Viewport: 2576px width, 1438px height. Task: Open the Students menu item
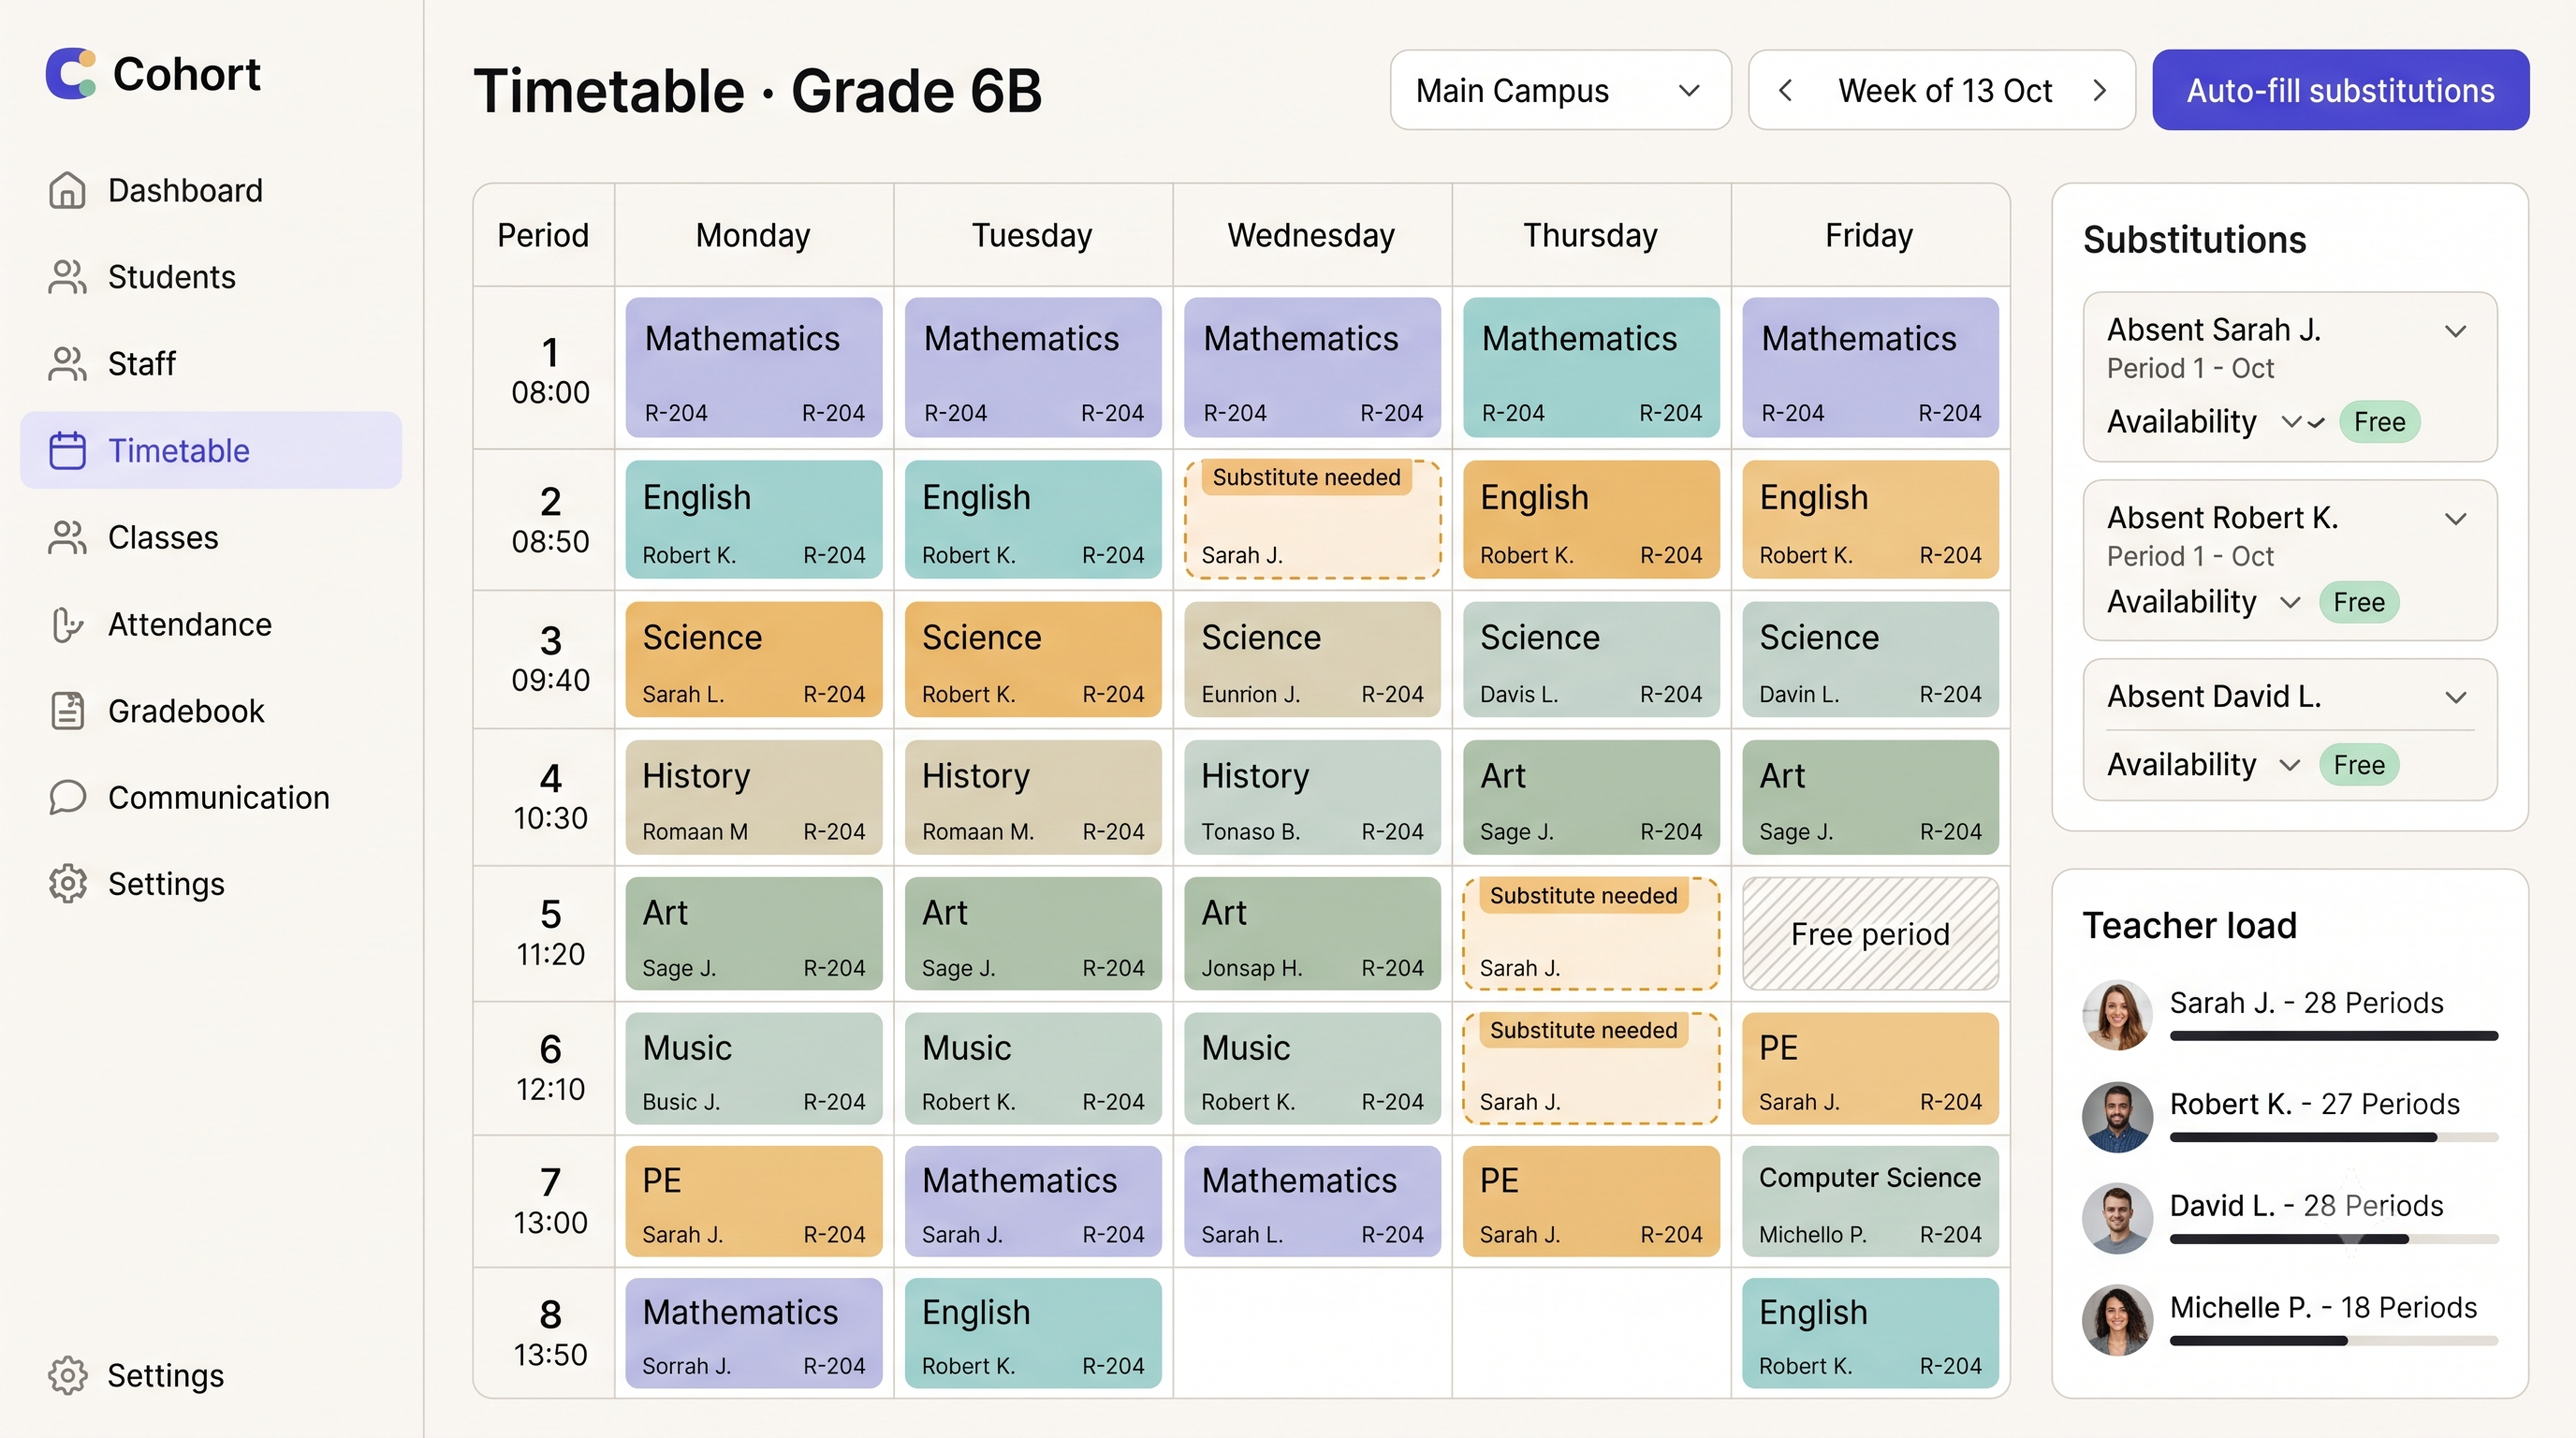coord(211,277)
